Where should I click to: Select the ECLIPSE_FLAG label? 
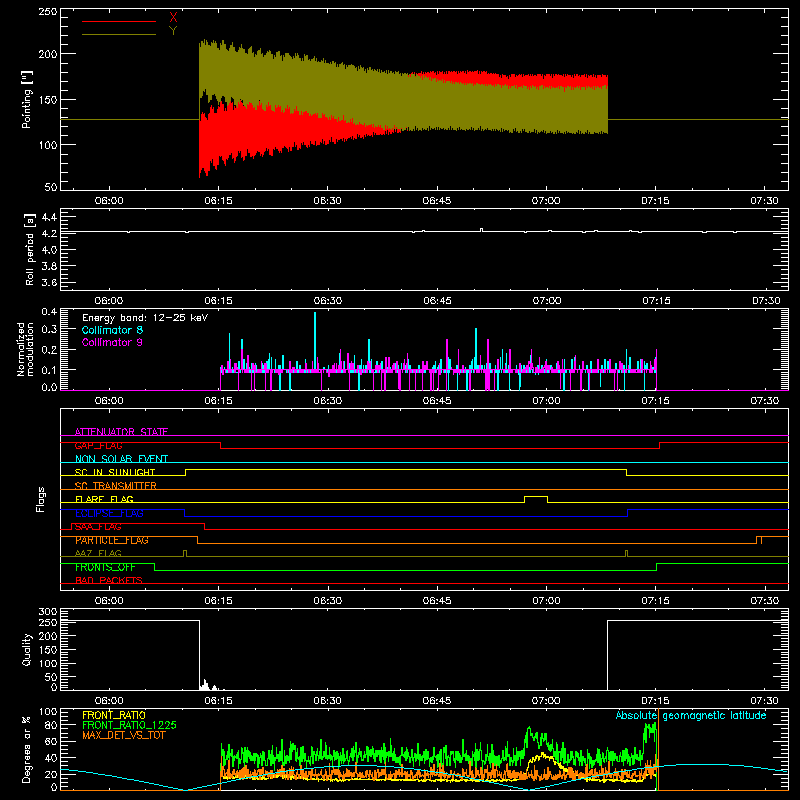coord(109,513)
